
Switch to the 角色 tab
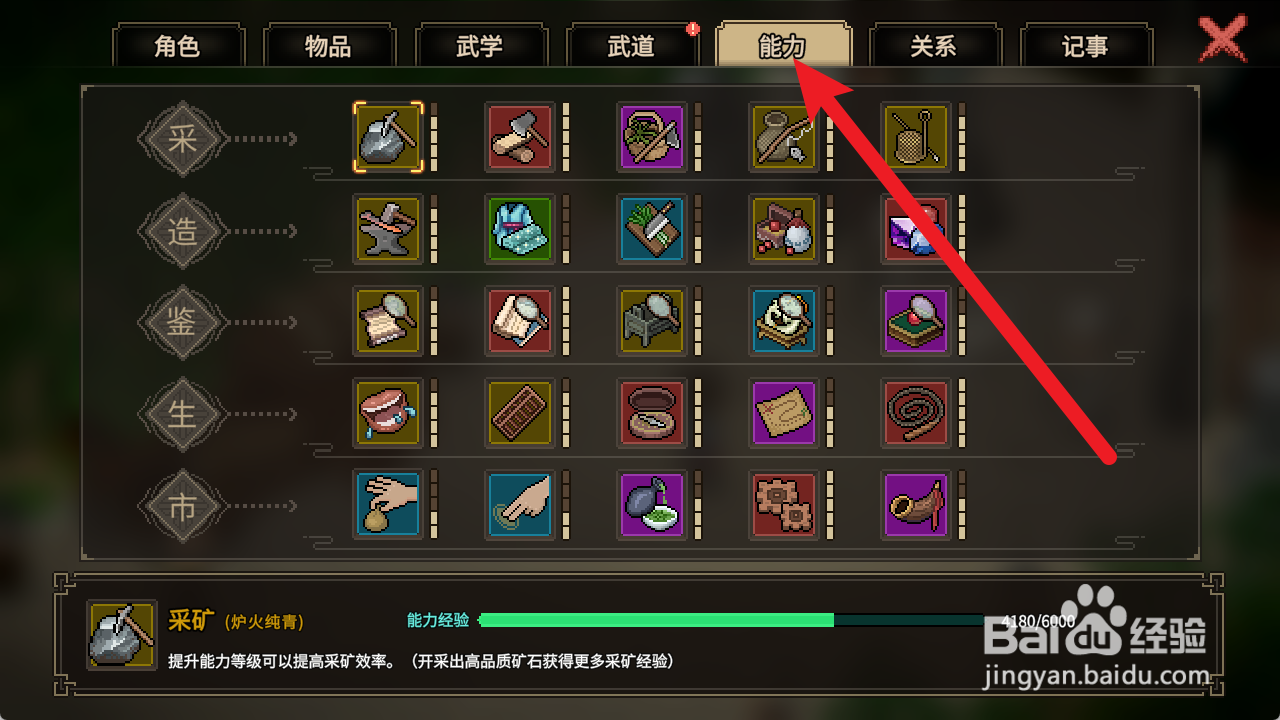(178, 46)
